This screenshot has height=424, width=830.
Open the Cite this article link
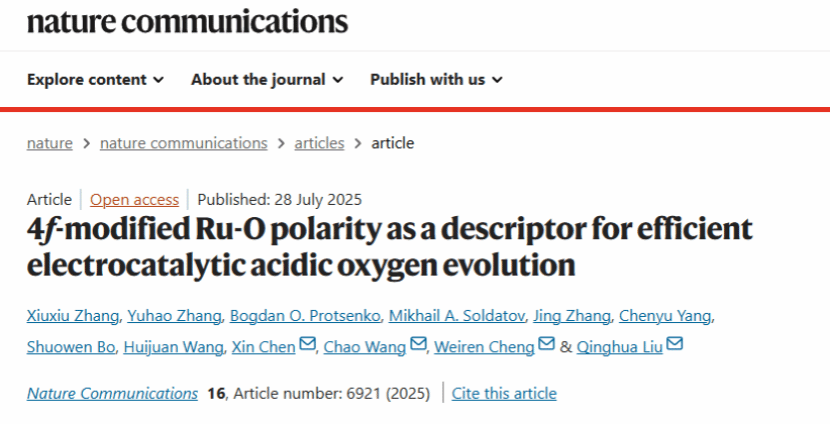(x=504, y=393)
